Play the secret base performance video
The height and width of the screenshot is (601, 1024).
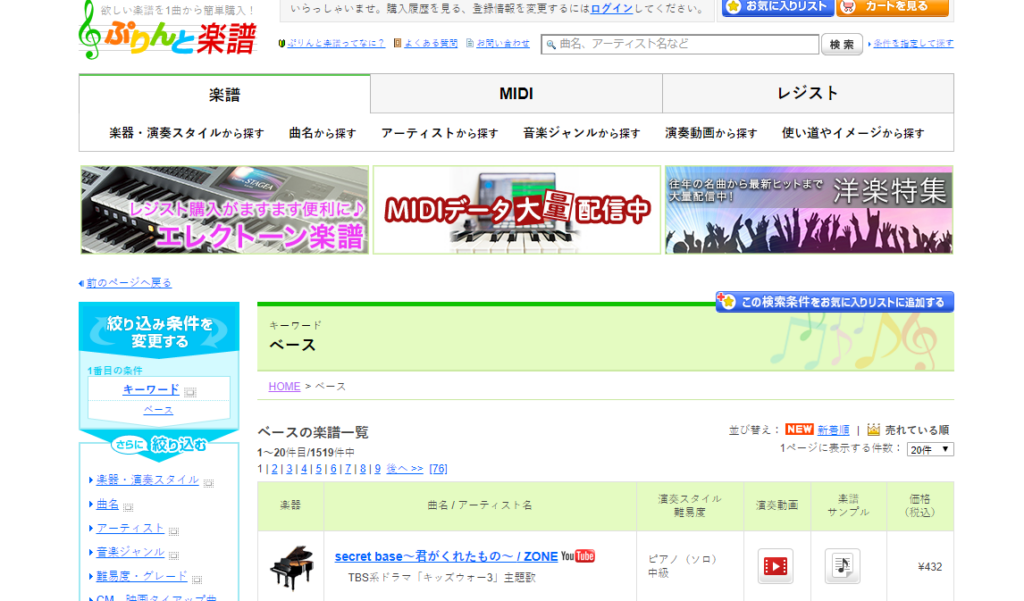point(775,566)
